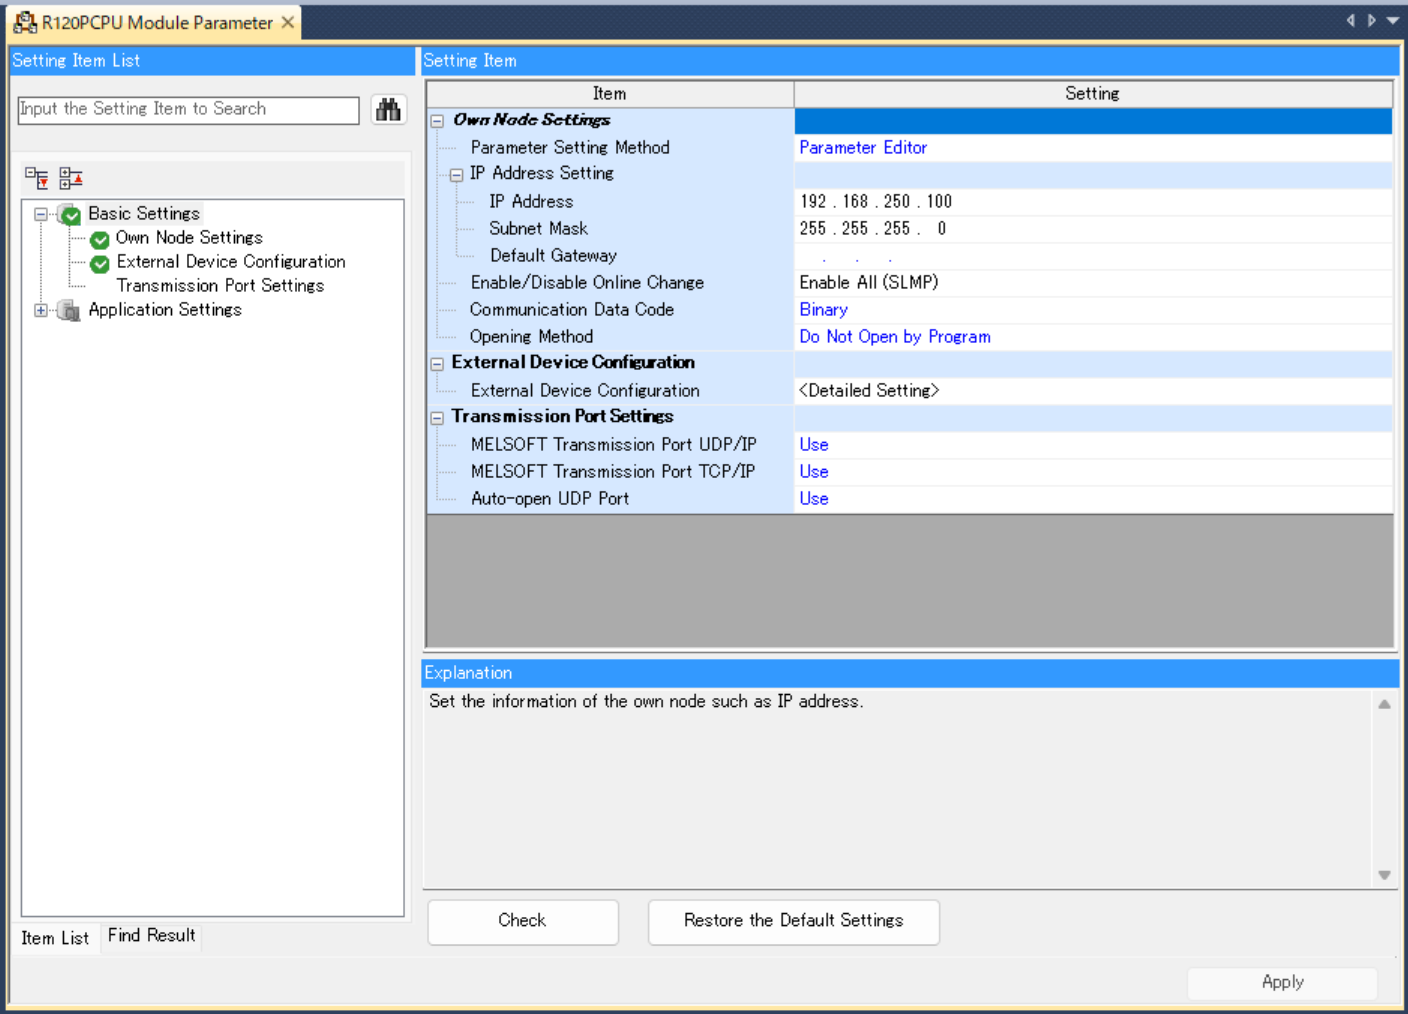The width and height of the screenshot is (1408, 1014).
Task: Click the Auto-open UDP Port row label
Action: [x=550, y=499]
